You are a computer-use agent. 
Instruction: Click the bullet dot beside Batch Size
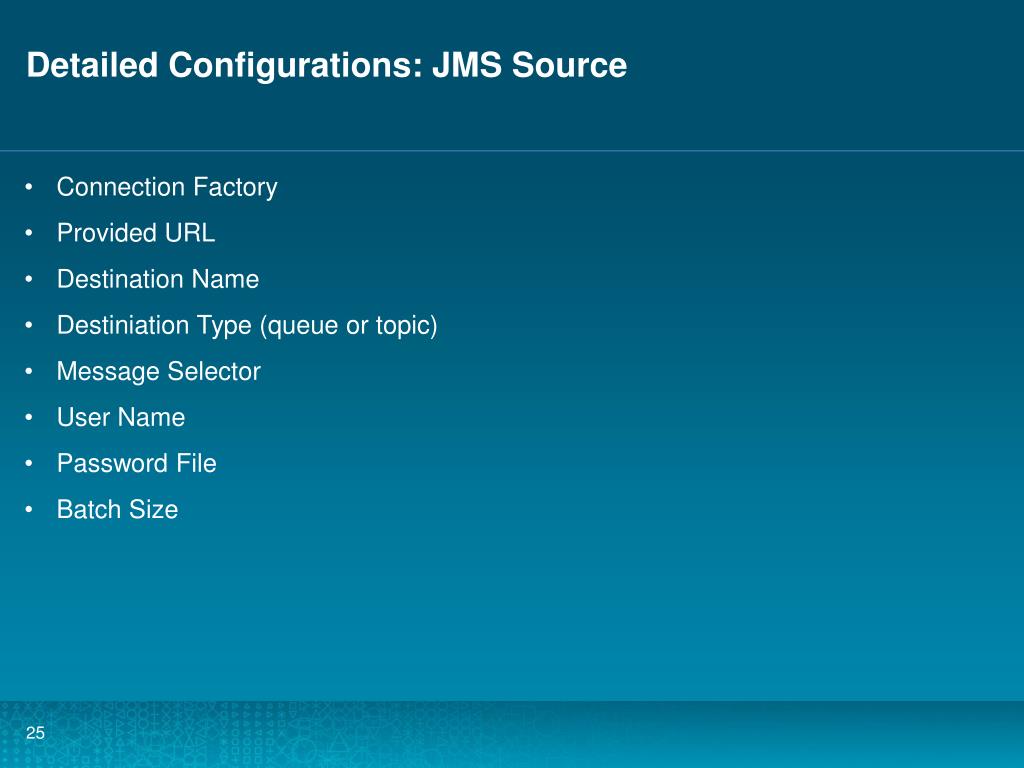point(33,510)
